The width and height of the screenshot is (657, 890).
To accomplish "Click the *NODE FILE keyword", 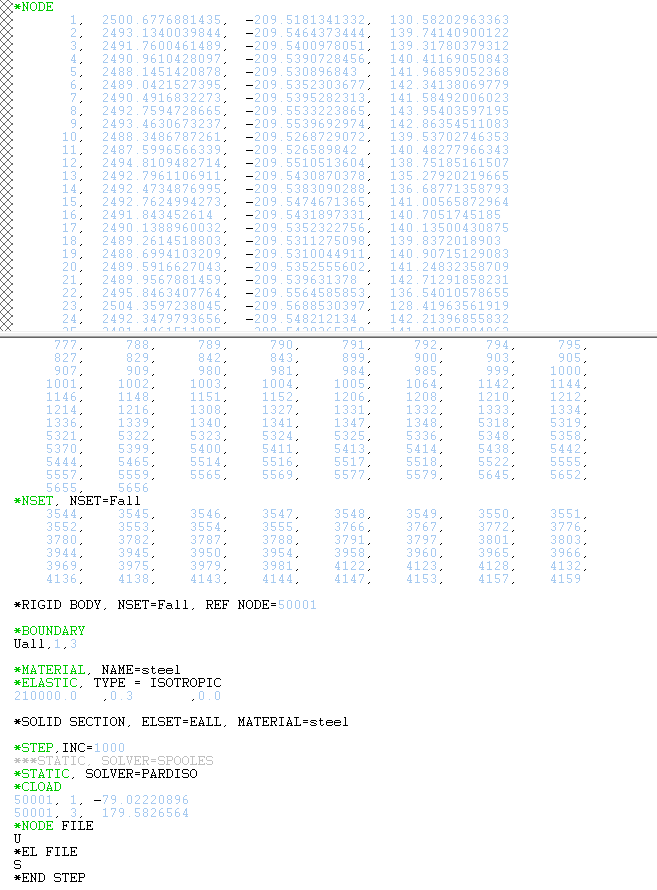I will click(x=53, y=826).
